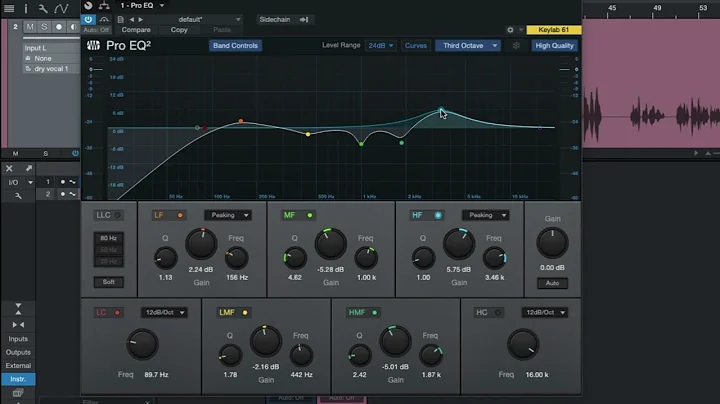720x404 pixels.
Task: Select the orange LF node on EQ graph
Action: (241, 121)
